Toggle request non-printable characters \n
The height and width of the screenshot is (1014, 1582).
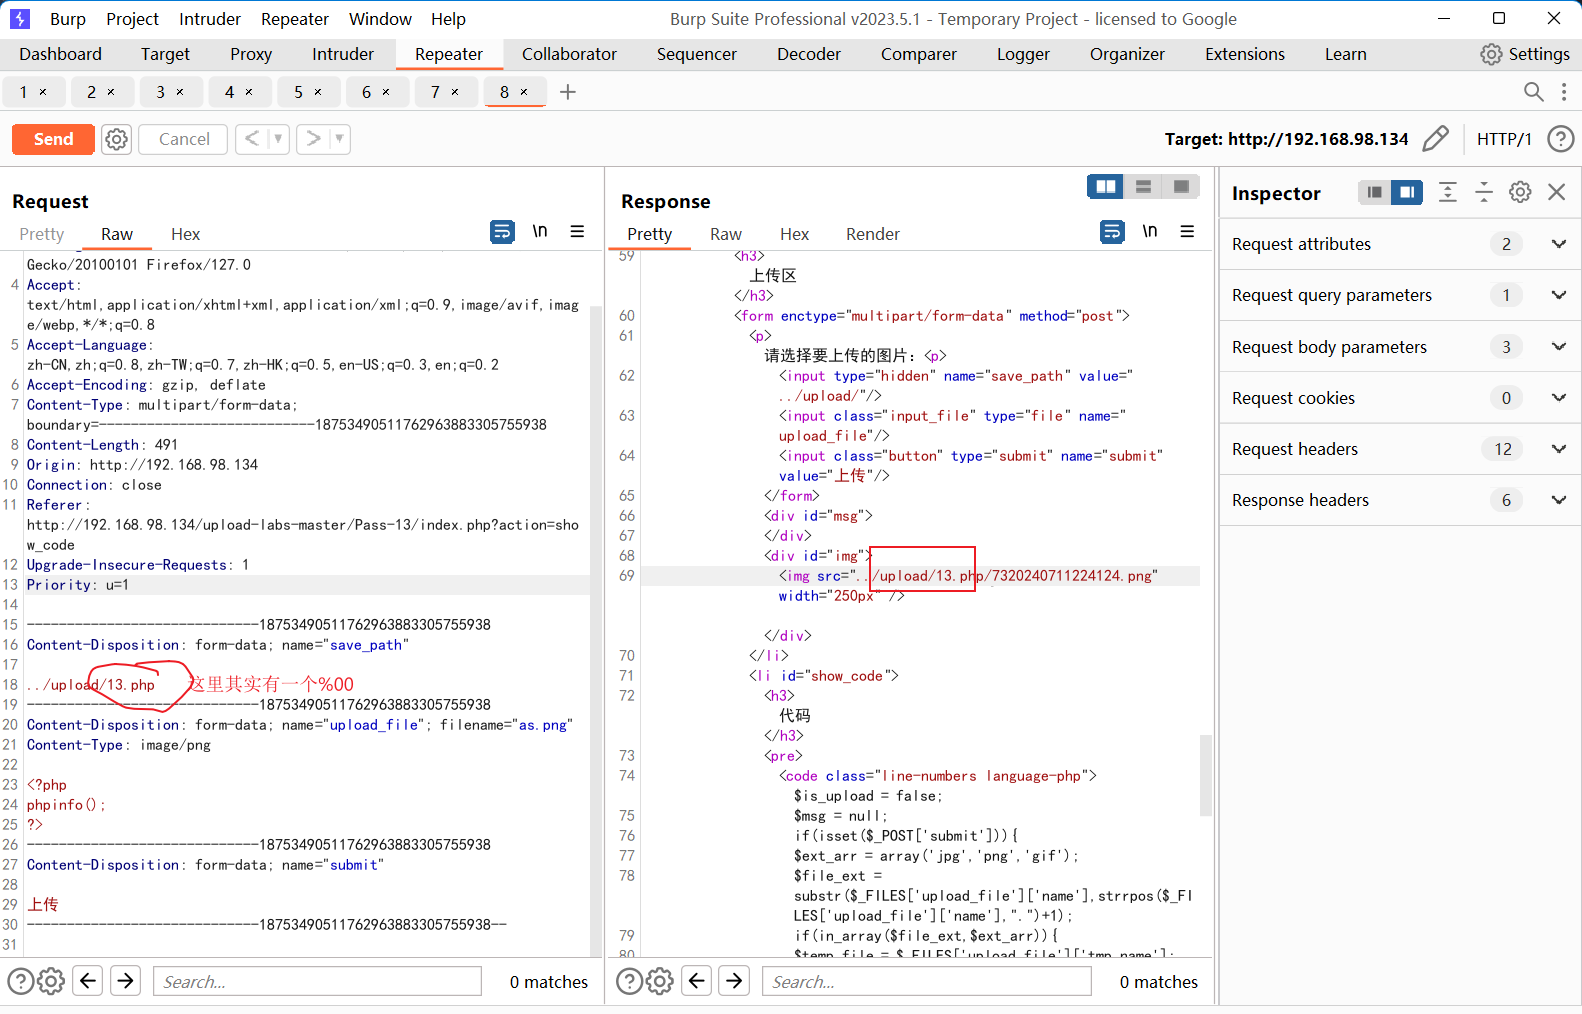pyautogui.click(x=540, y=231)
